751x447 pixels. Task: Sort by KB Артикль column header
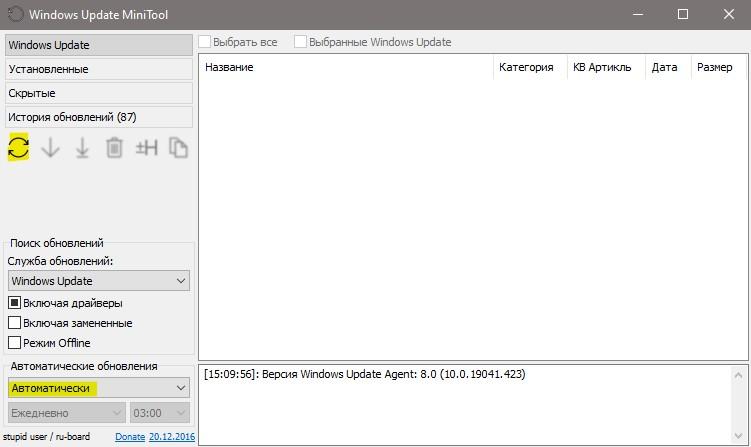(606, 67)
